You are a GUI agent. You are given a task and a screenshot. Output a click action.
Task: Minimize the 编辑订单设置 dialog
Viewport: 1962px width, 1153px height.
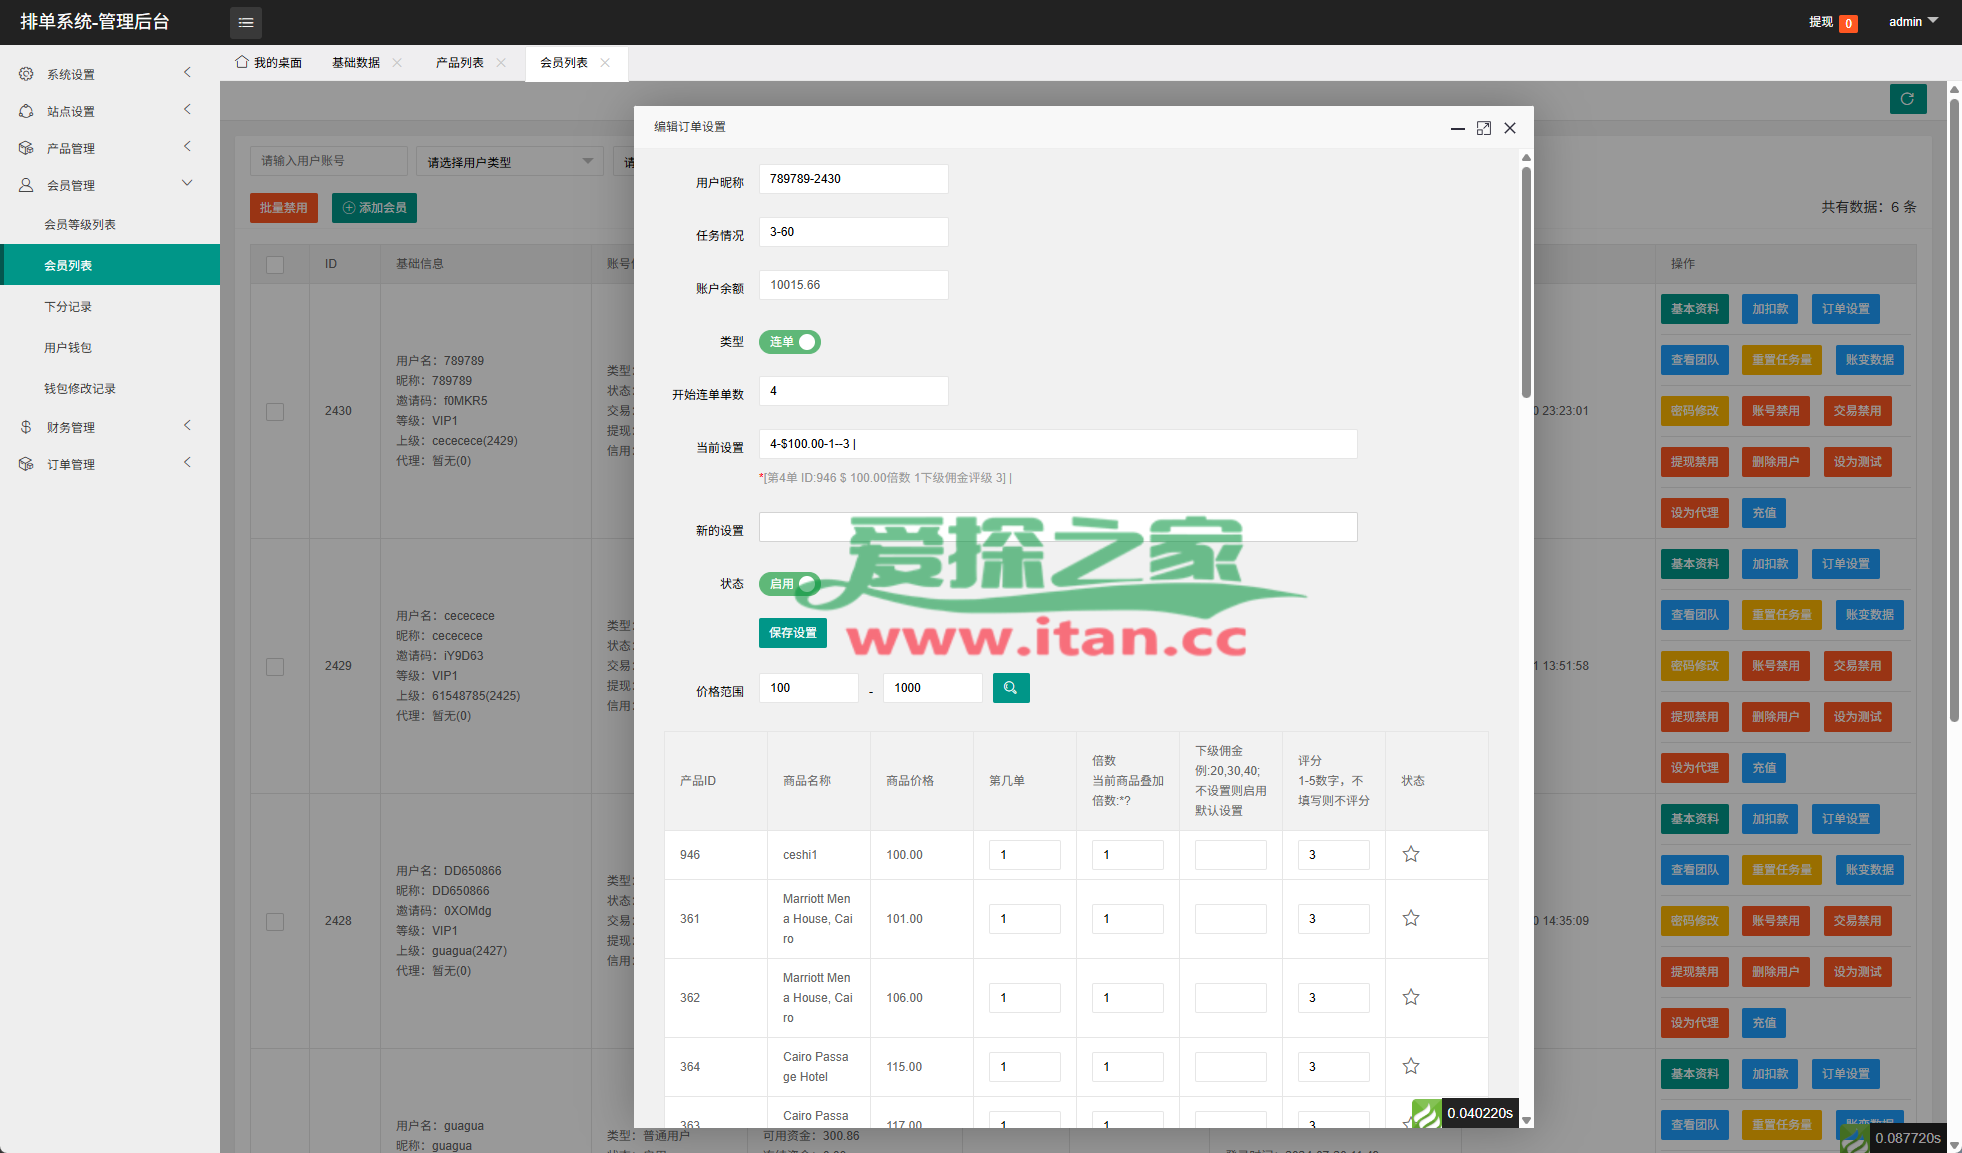[x=1458, y=128]
